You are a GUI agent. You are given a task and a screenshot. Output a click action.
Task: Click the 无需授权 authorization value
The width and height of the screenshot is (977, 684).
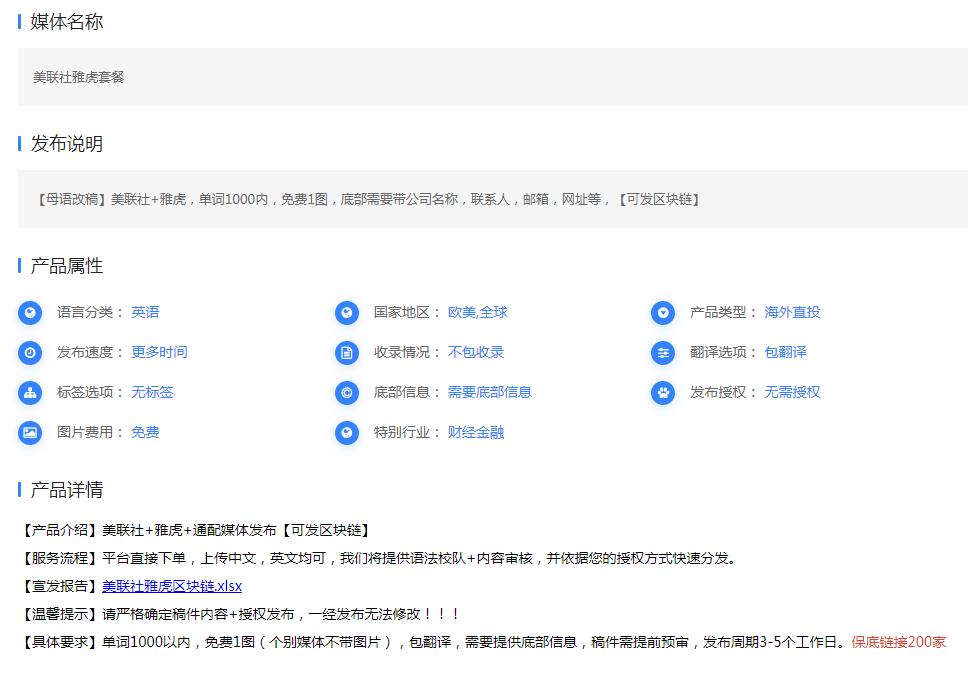coord(793,392)
